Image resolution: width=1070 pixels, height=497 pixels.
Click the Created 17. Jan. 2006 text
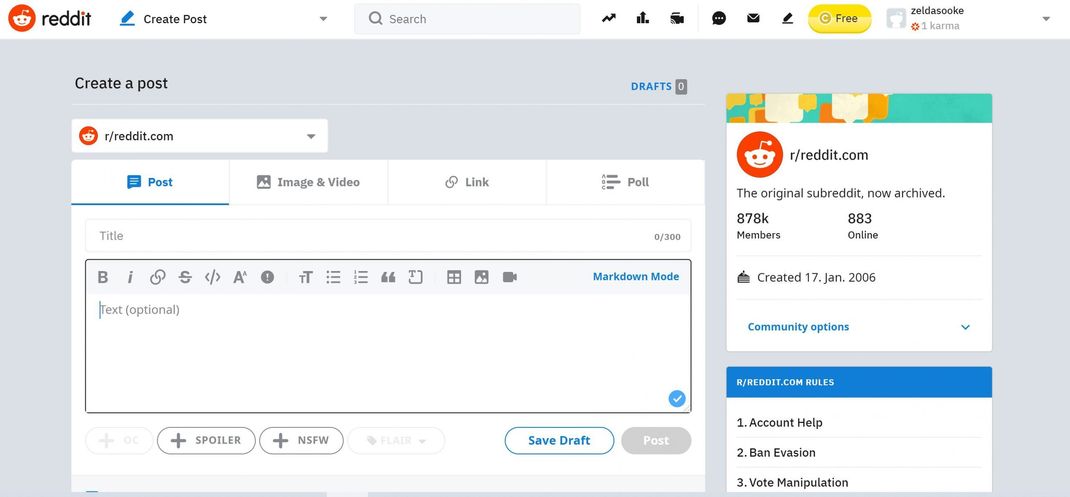coord(816,278)
